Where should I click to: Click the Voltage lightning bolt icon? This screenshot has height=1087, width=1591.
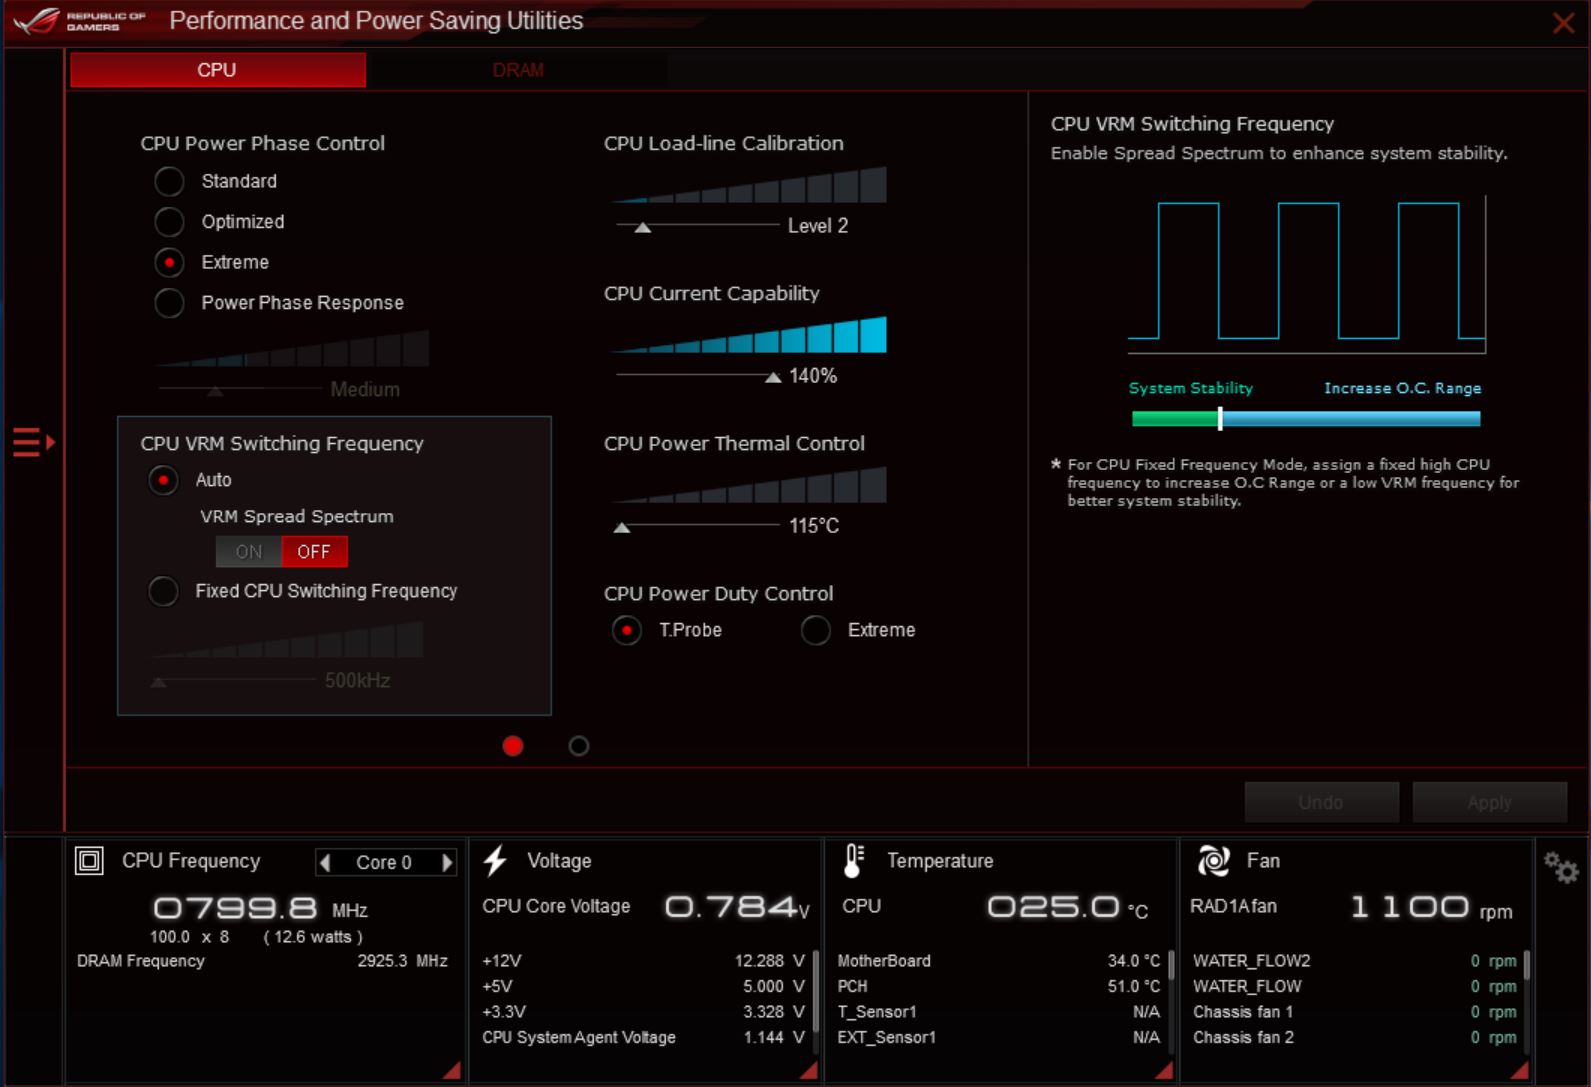pos(495,860)
